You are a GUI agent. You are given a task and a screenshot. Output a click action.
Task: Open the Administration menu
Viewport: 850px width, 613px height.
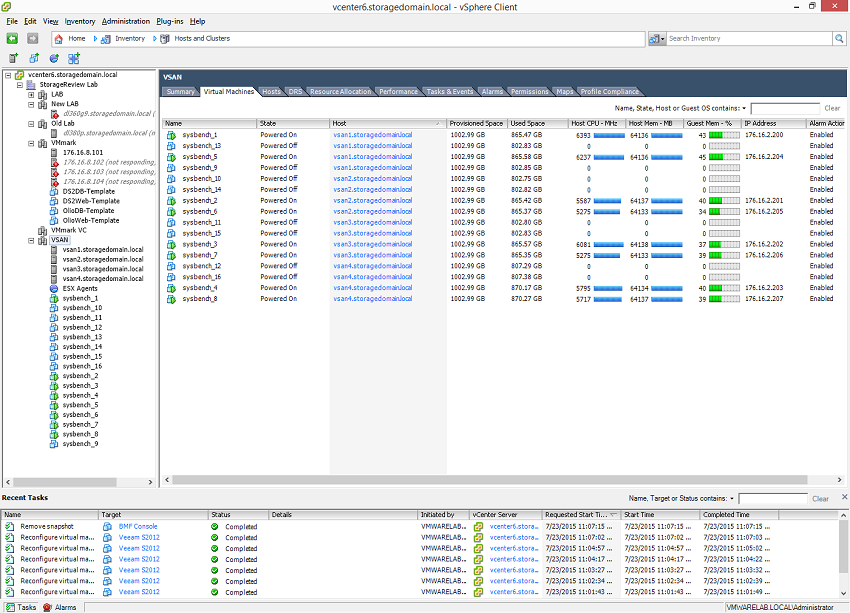click(126, 21)
